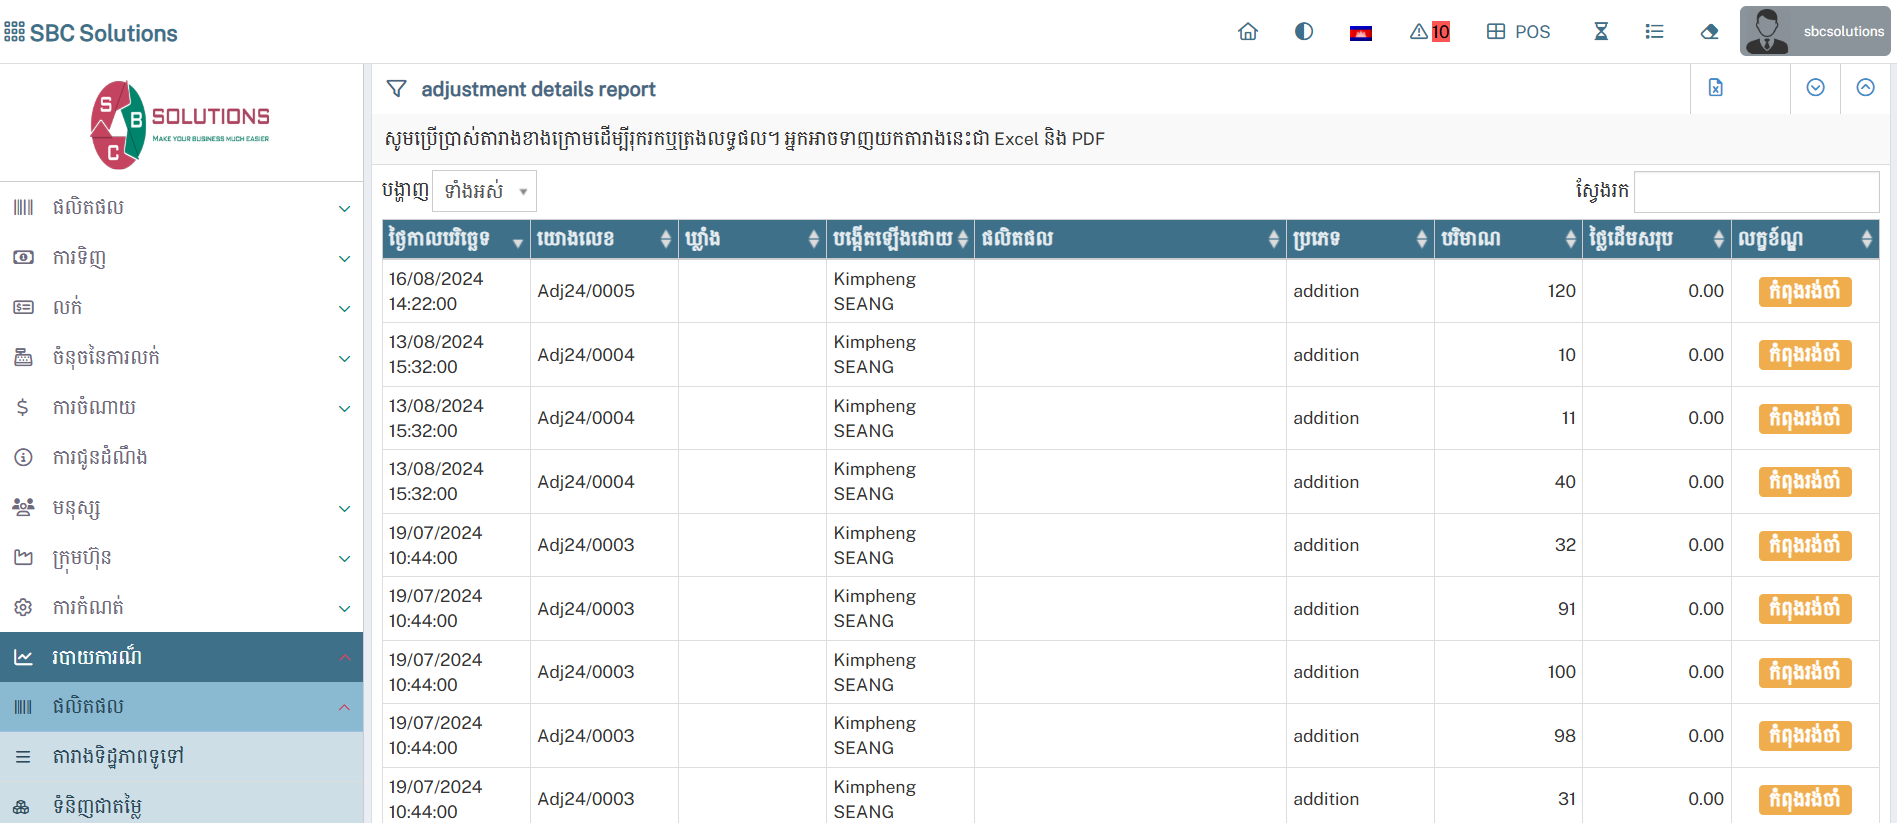Open the notification menu item with info icon
Viewport: 1897px width, 823px height.
[x=181, y=457]
